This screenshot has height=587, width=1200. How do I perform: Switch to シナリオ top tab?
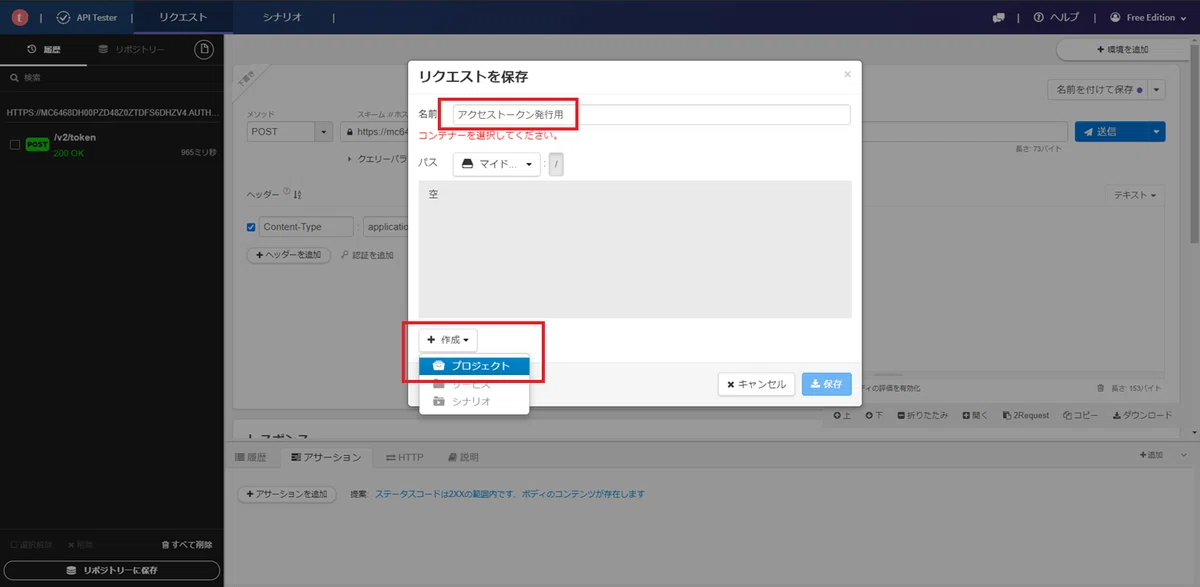click(x=282, y=18)
